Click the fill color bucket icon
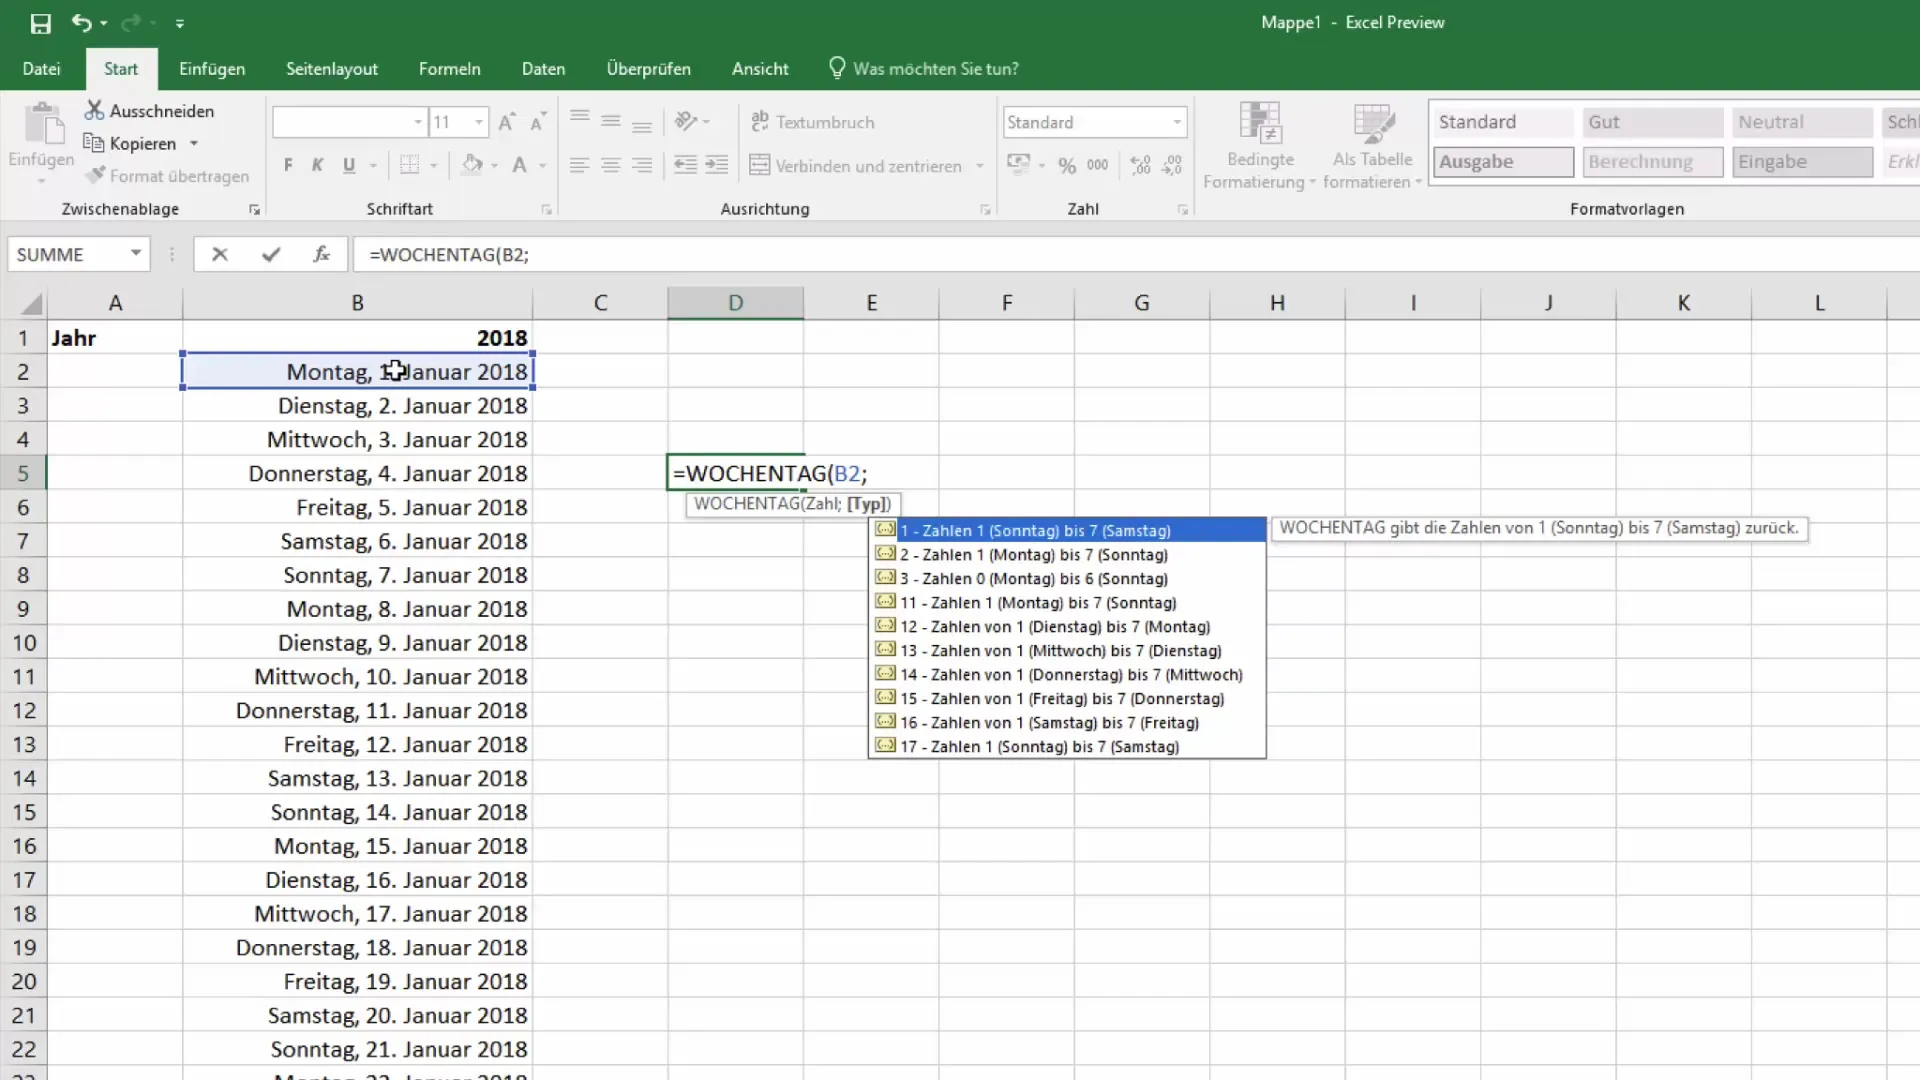 tap(472, 165)
